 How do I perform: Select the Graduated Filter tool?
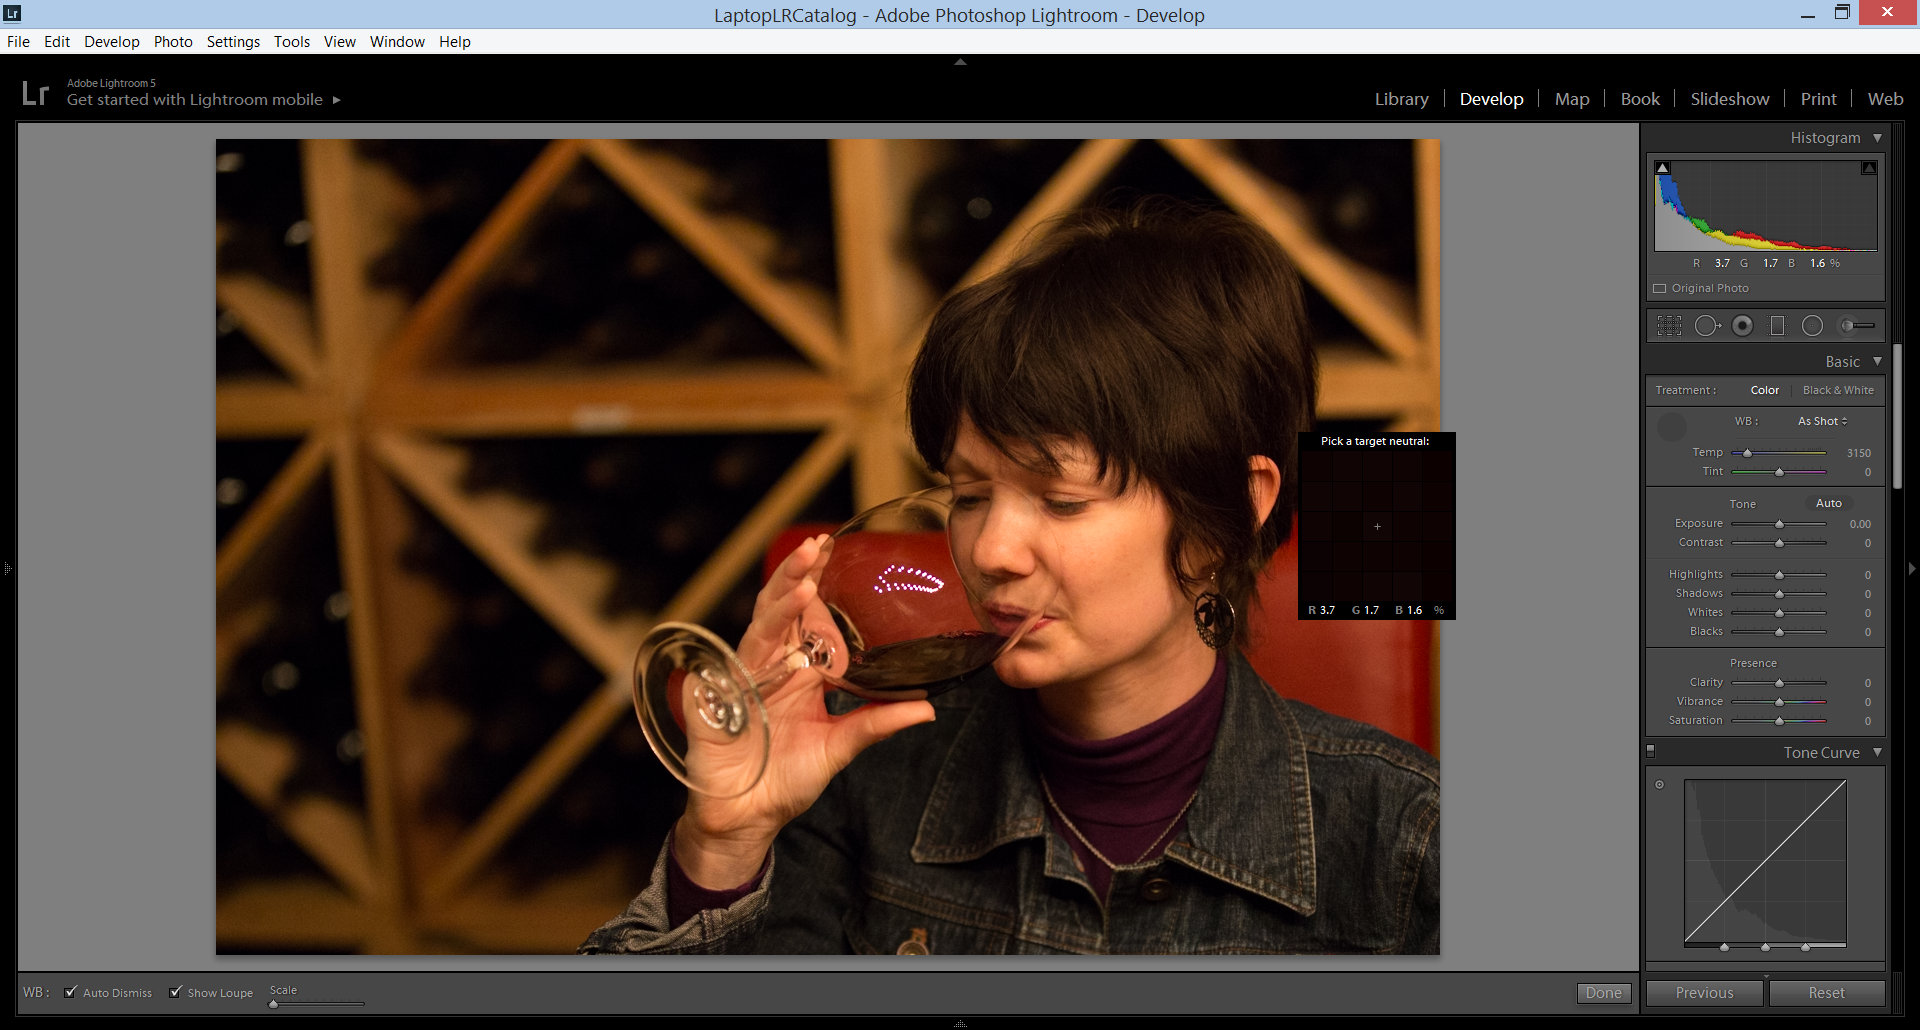tap(1777, 325)
